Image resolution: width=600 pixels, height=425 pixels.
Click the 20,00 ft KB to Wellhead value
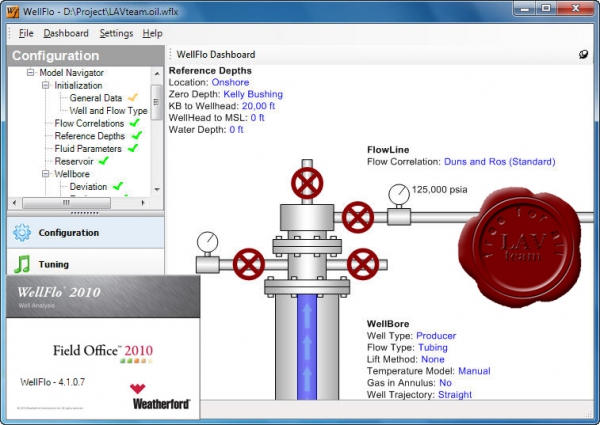click(258, 106)
